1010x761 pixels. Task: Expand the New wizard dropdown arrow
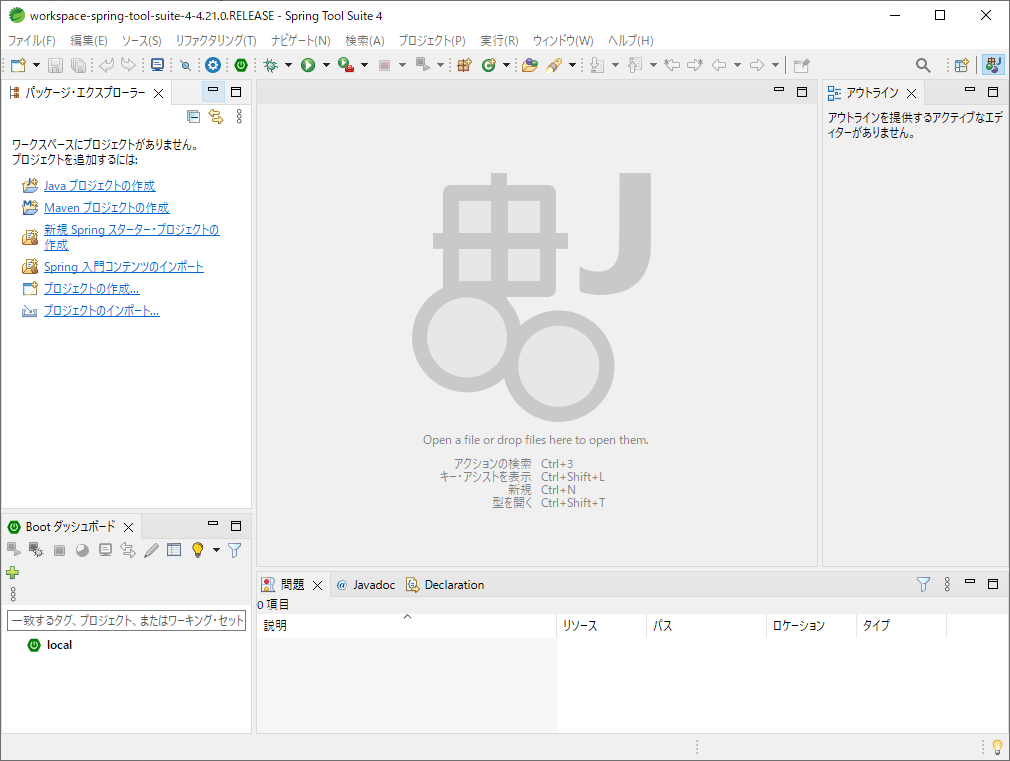click(x=34, y=64)
